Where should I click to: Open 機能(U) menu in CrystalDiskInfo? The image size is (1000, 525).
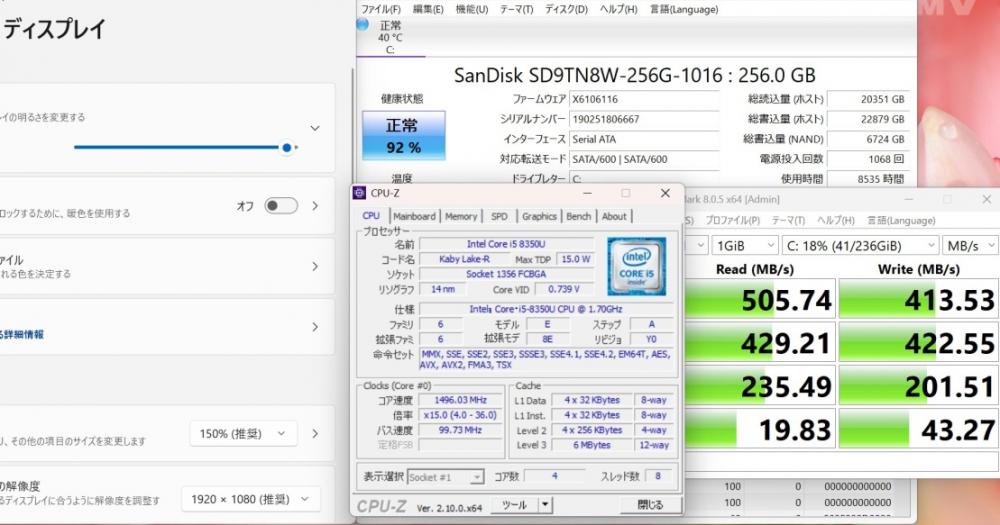point(472,9)
